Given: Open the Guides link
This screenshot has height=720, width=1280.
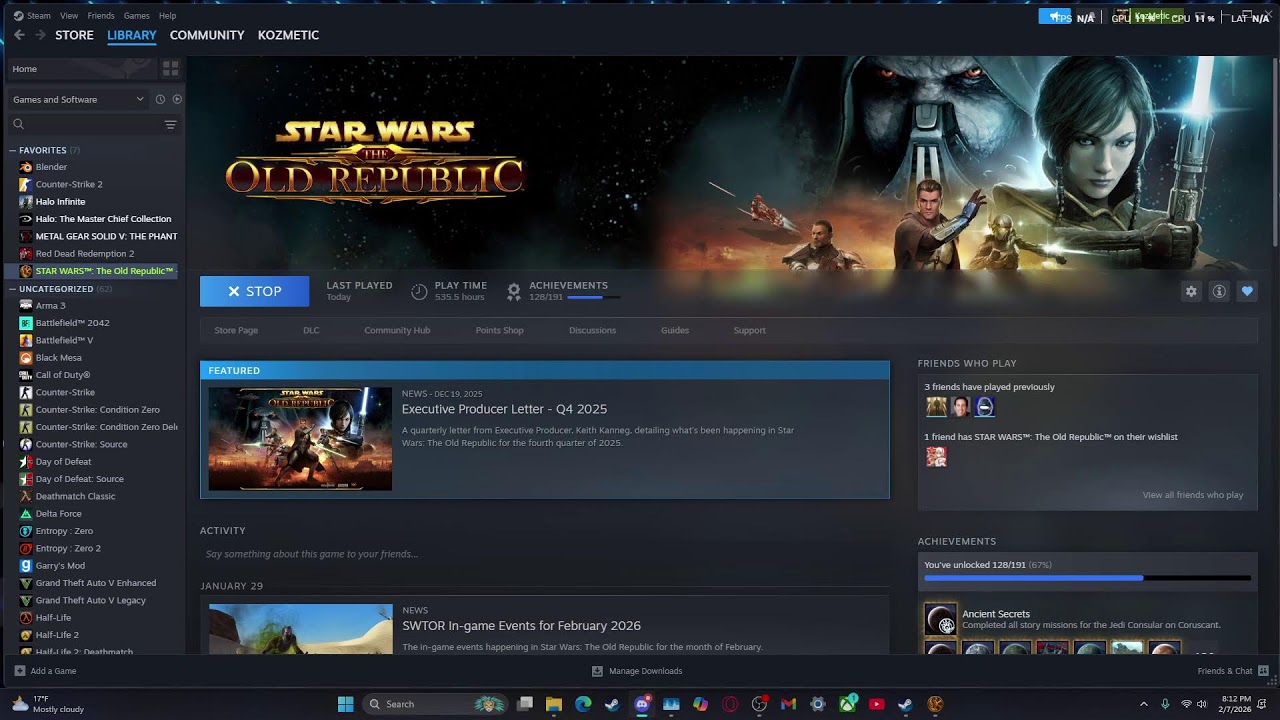Looking at the screenshot, I should pyautogui.click(x=675, y=330).
